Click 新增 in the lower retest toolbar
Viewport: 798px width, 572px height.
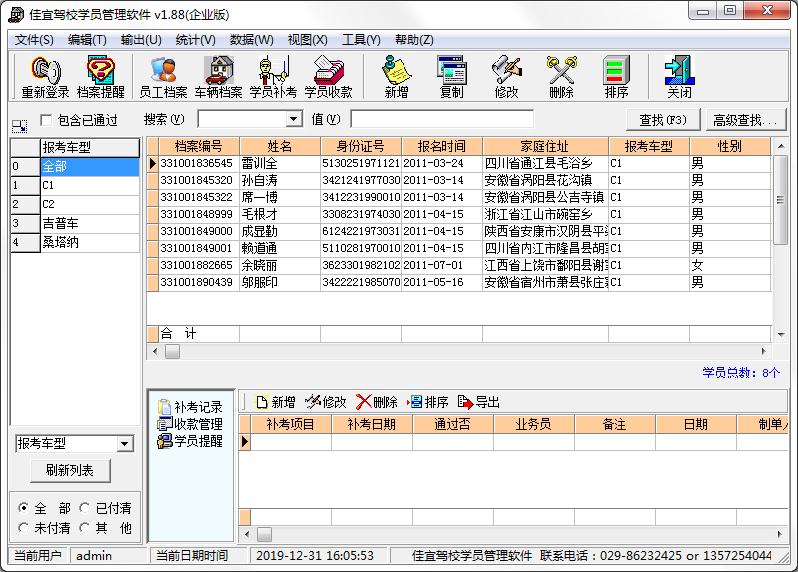(276, 402)
